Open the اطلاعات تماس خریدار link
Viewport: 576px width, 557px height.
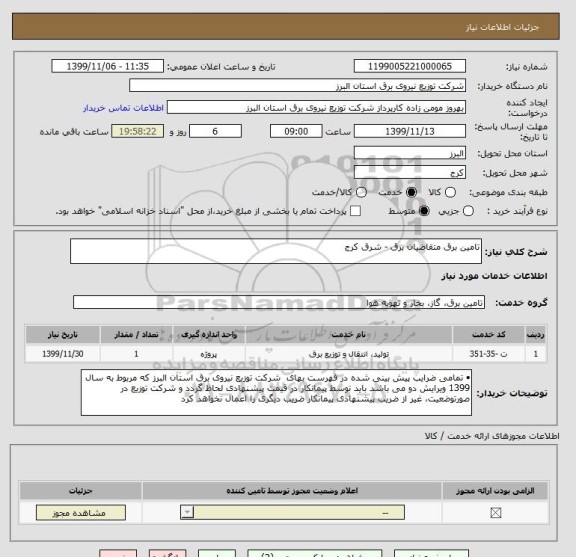pyautogui.click(x=123, y=108)
